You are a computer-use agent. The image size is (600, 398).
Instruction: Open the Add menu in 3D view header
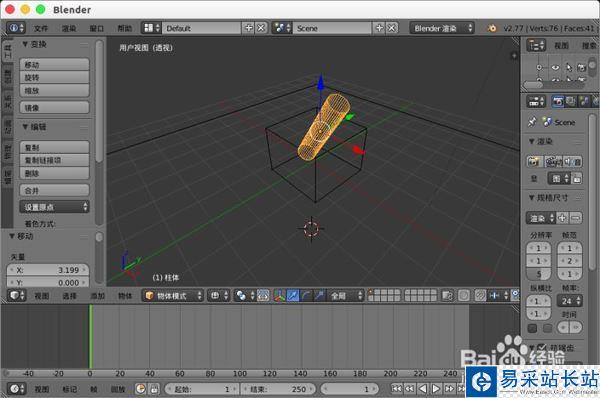click(x=97, y=295)
